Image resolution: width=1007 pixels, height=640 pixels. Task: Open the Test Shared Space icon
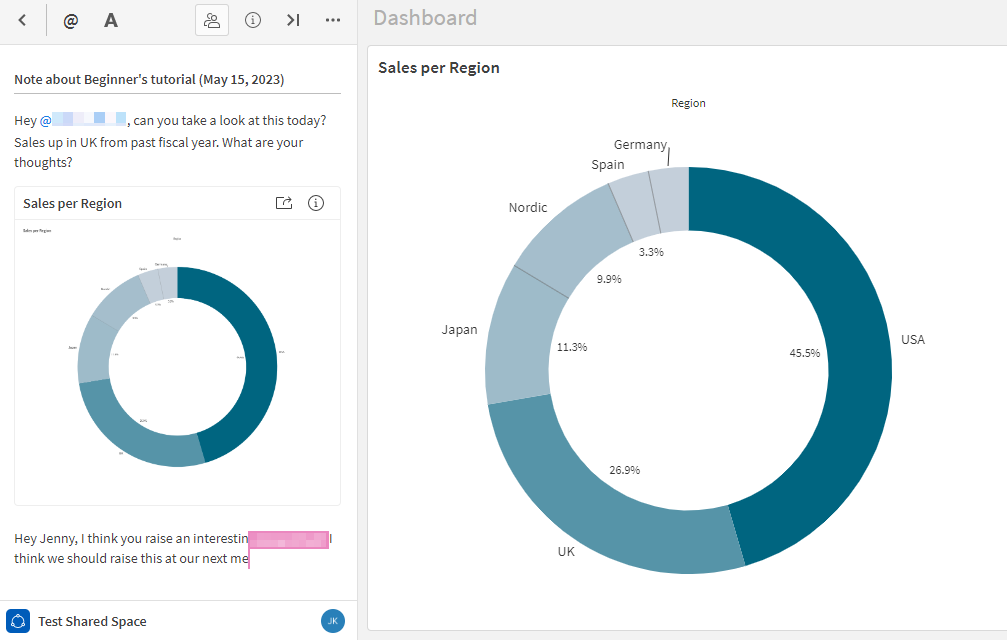pos(18,621)
